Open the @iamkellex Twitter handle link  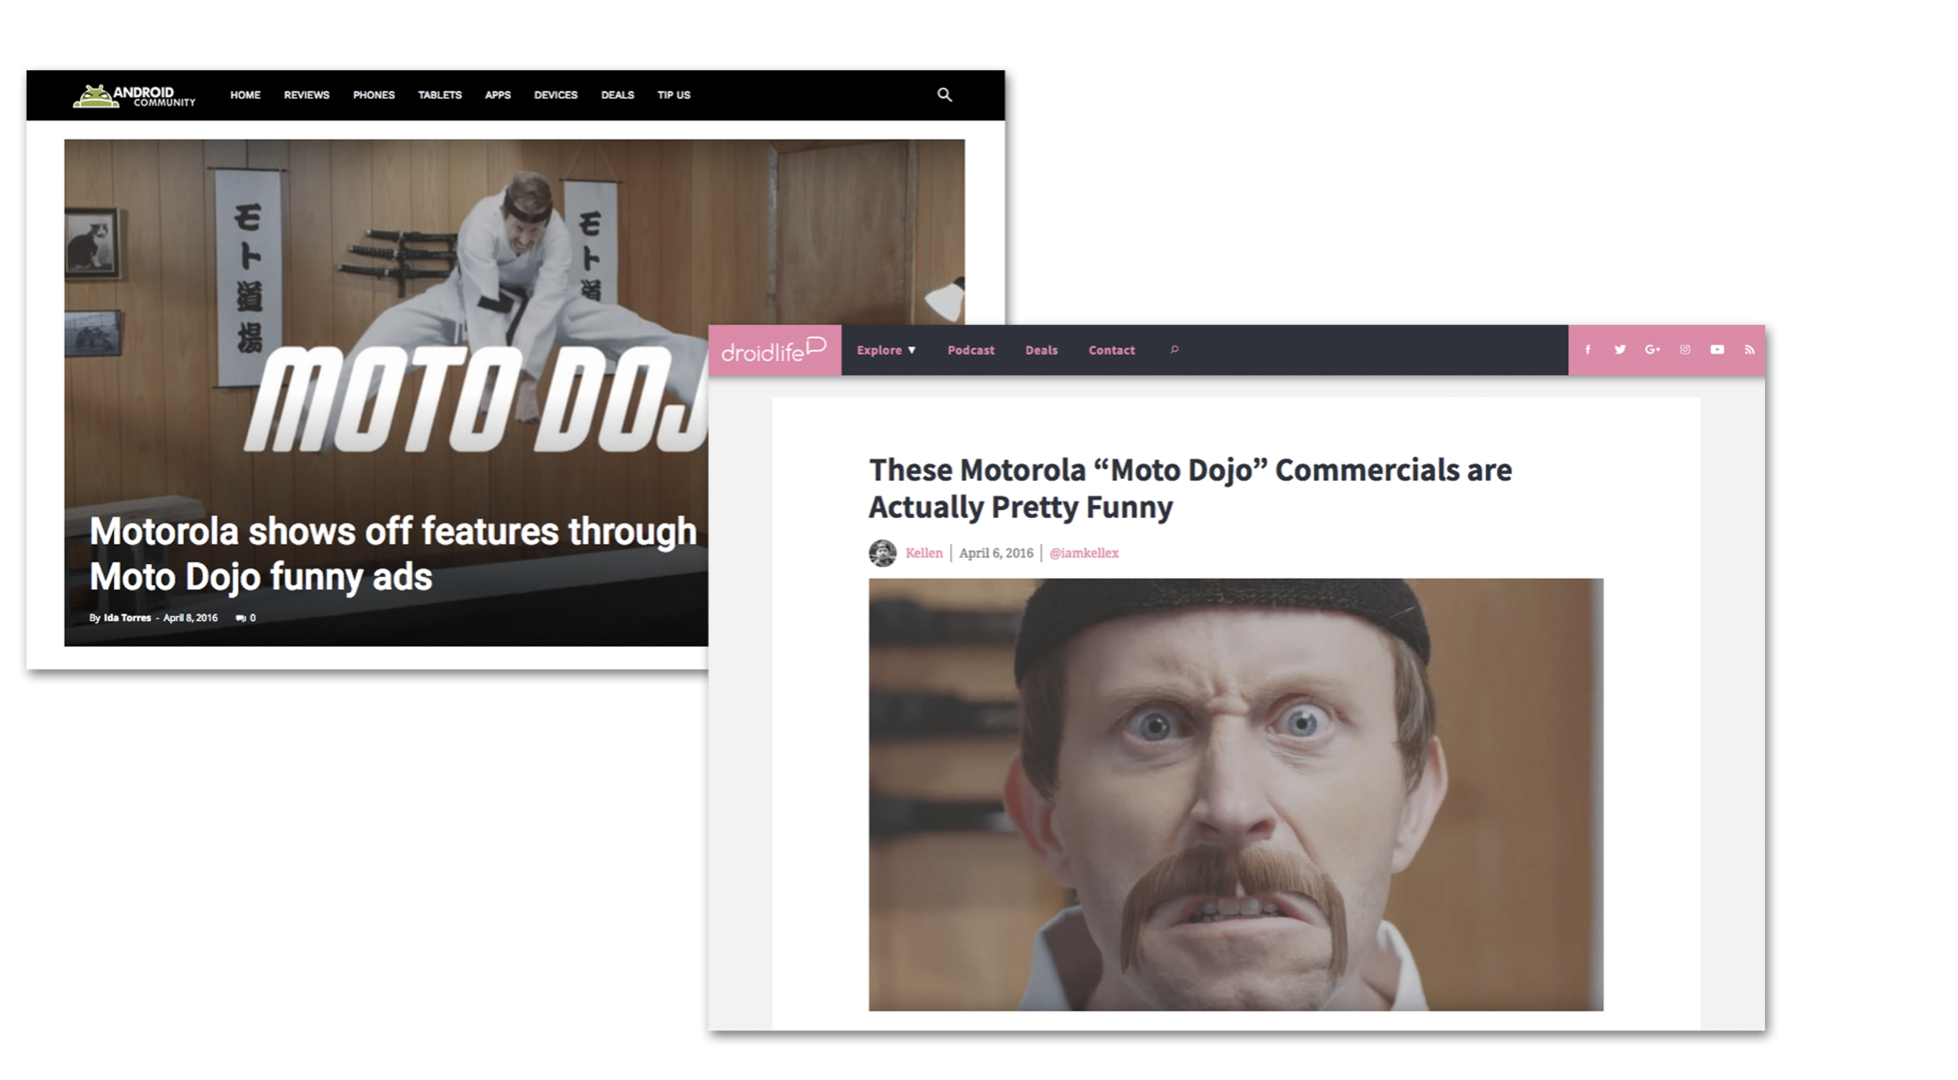point(1083,553)
